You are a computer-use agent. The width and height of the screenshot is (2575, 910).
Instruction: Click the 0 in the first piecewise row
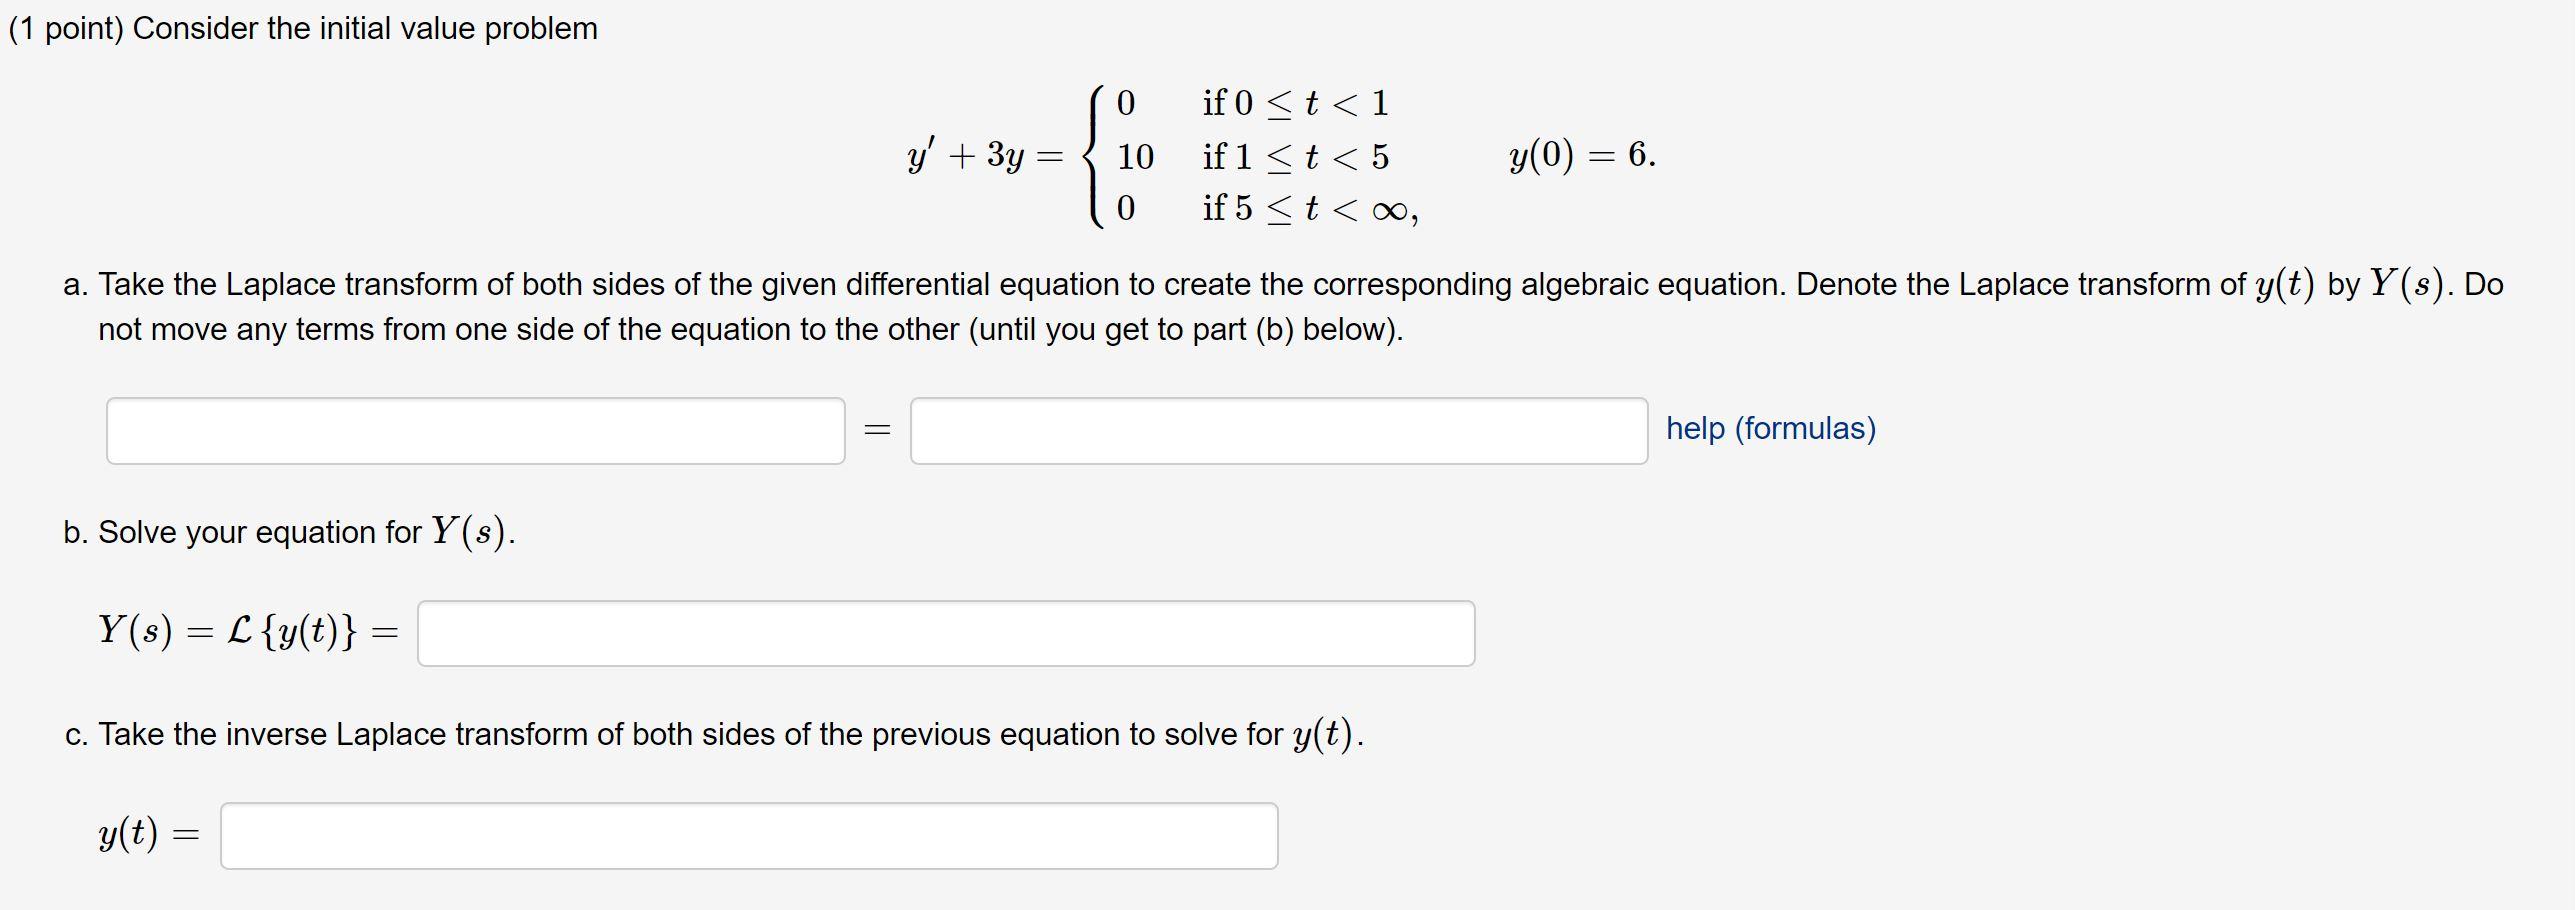1125,103
